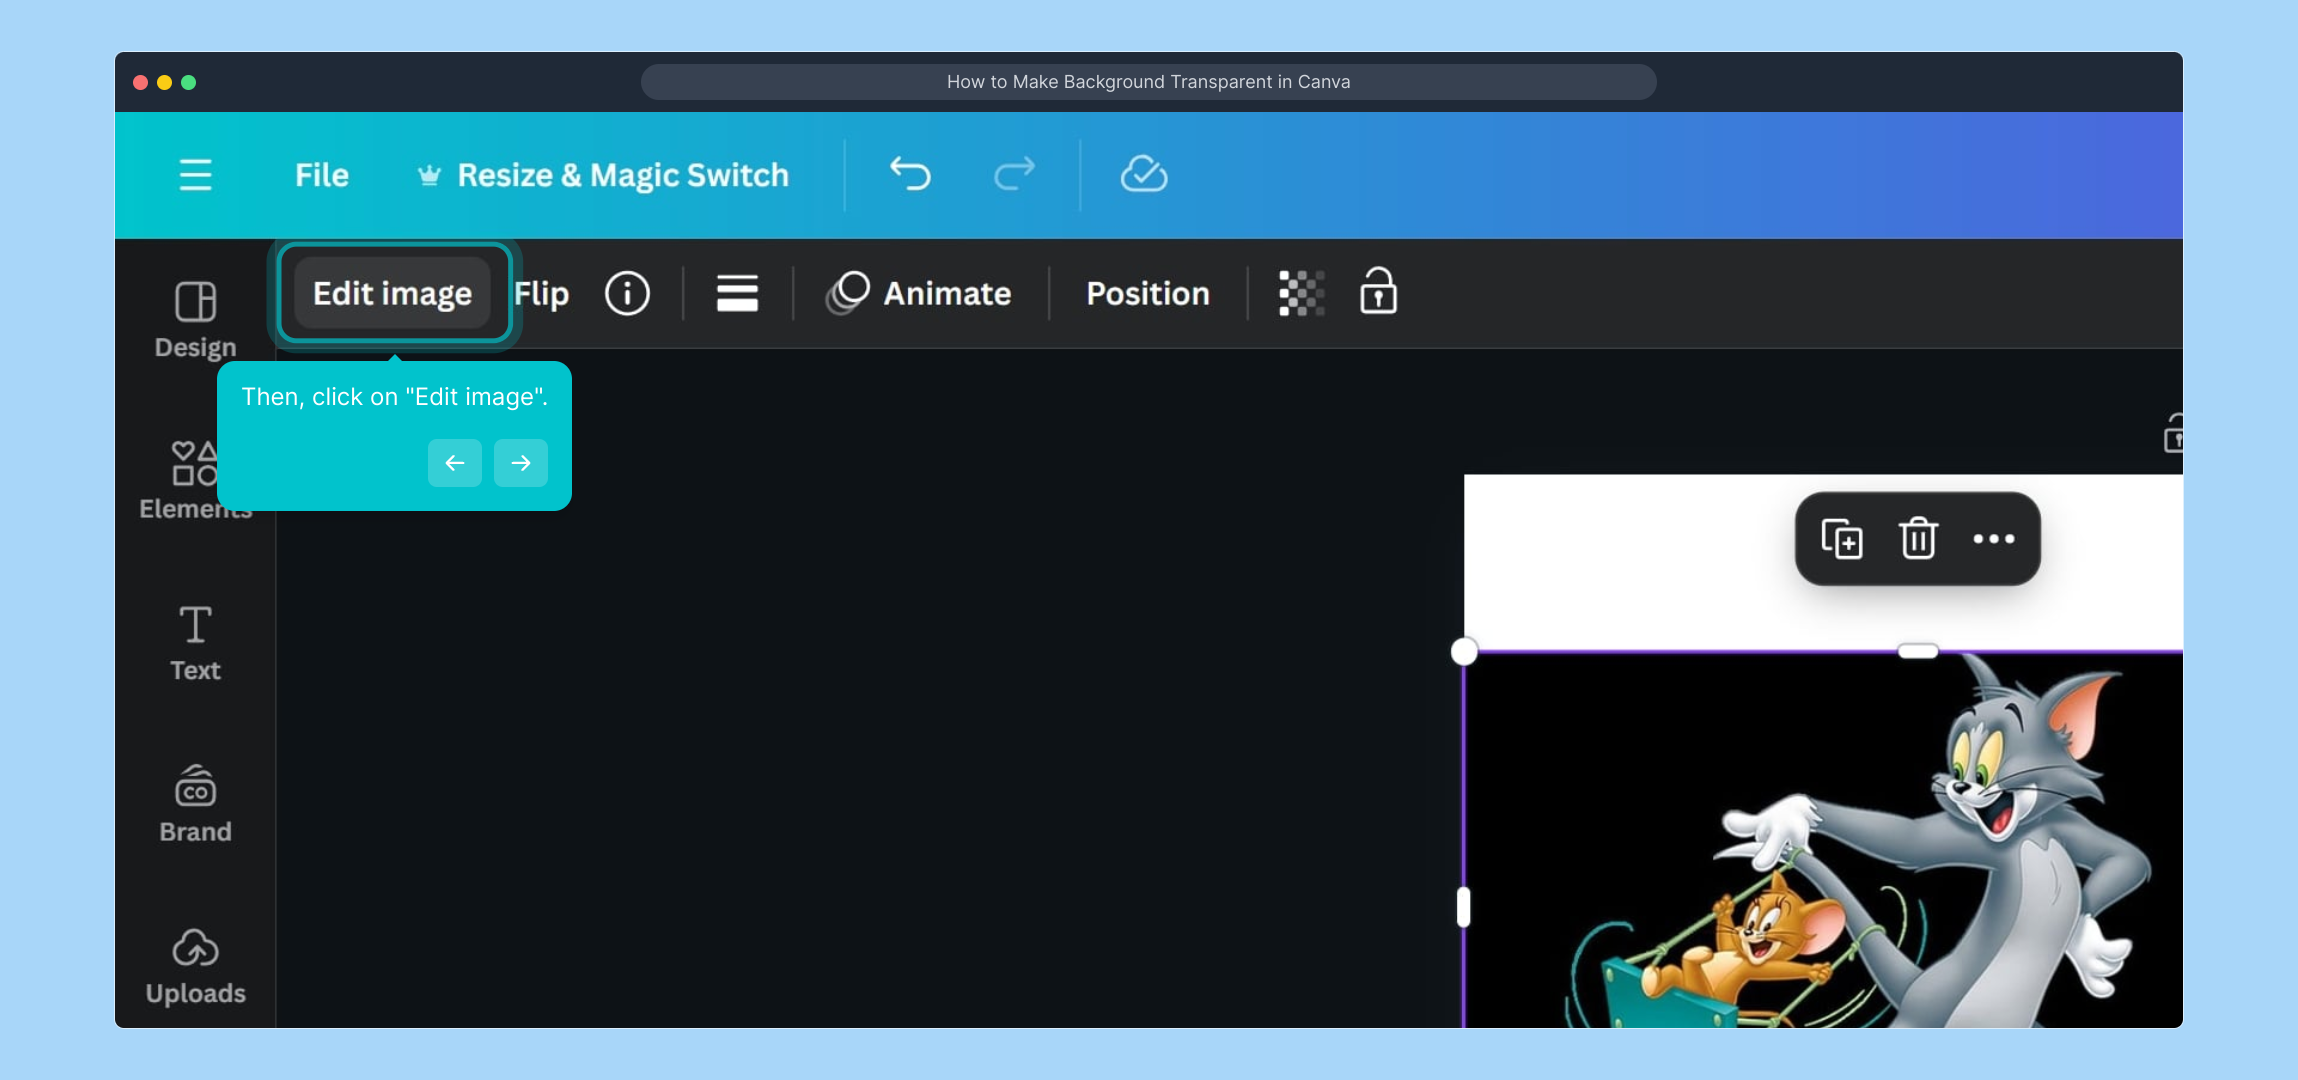This screenshot has height=1080, width=2298.
Task: Open the three-dots more options menu
Action: click(1993, 539)
